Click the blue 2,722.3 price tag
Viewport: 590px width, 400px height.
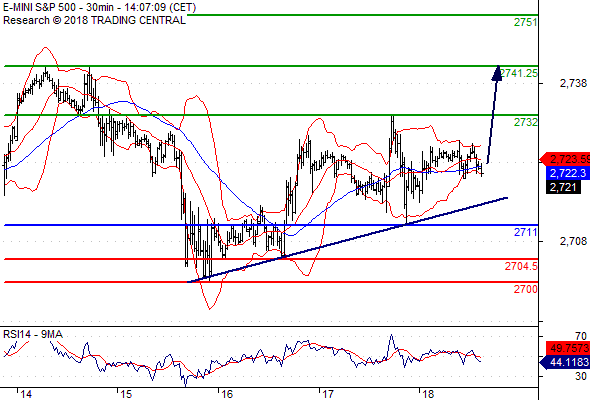pyautogui.click(x=568, y=173)
